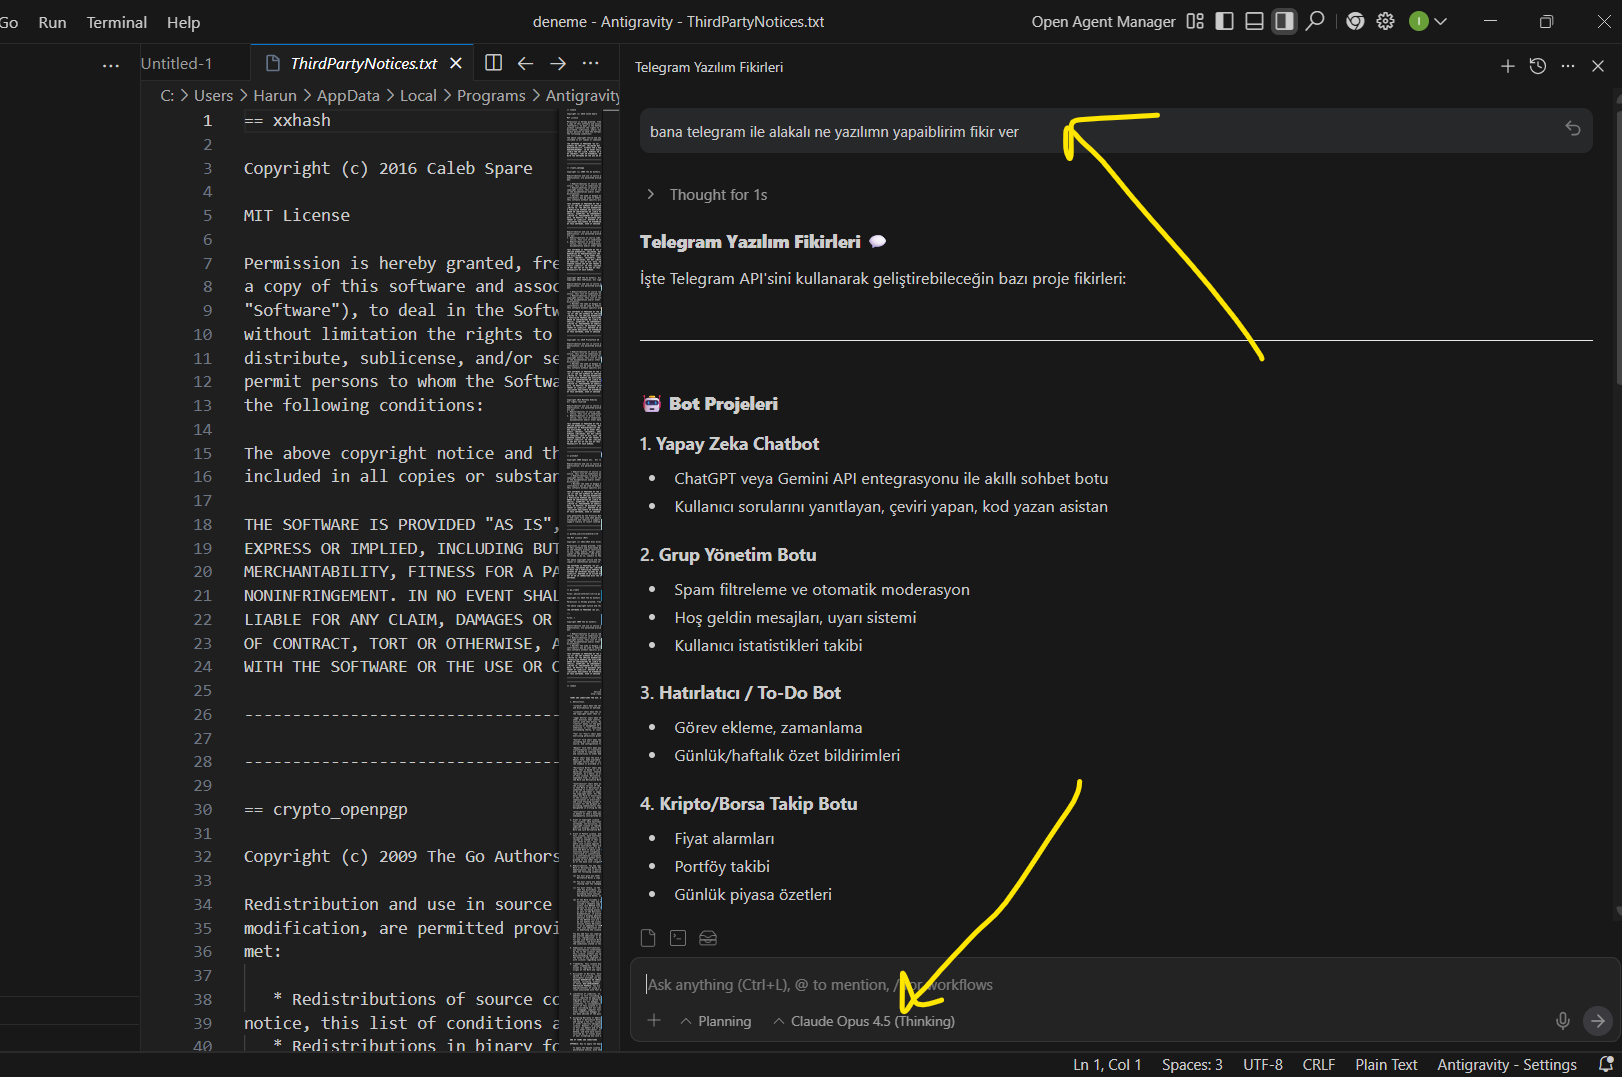This screenshot has width=1622, height=1077.
Task: Click the C: drive breadcrumb
Action: coord(167,95)
